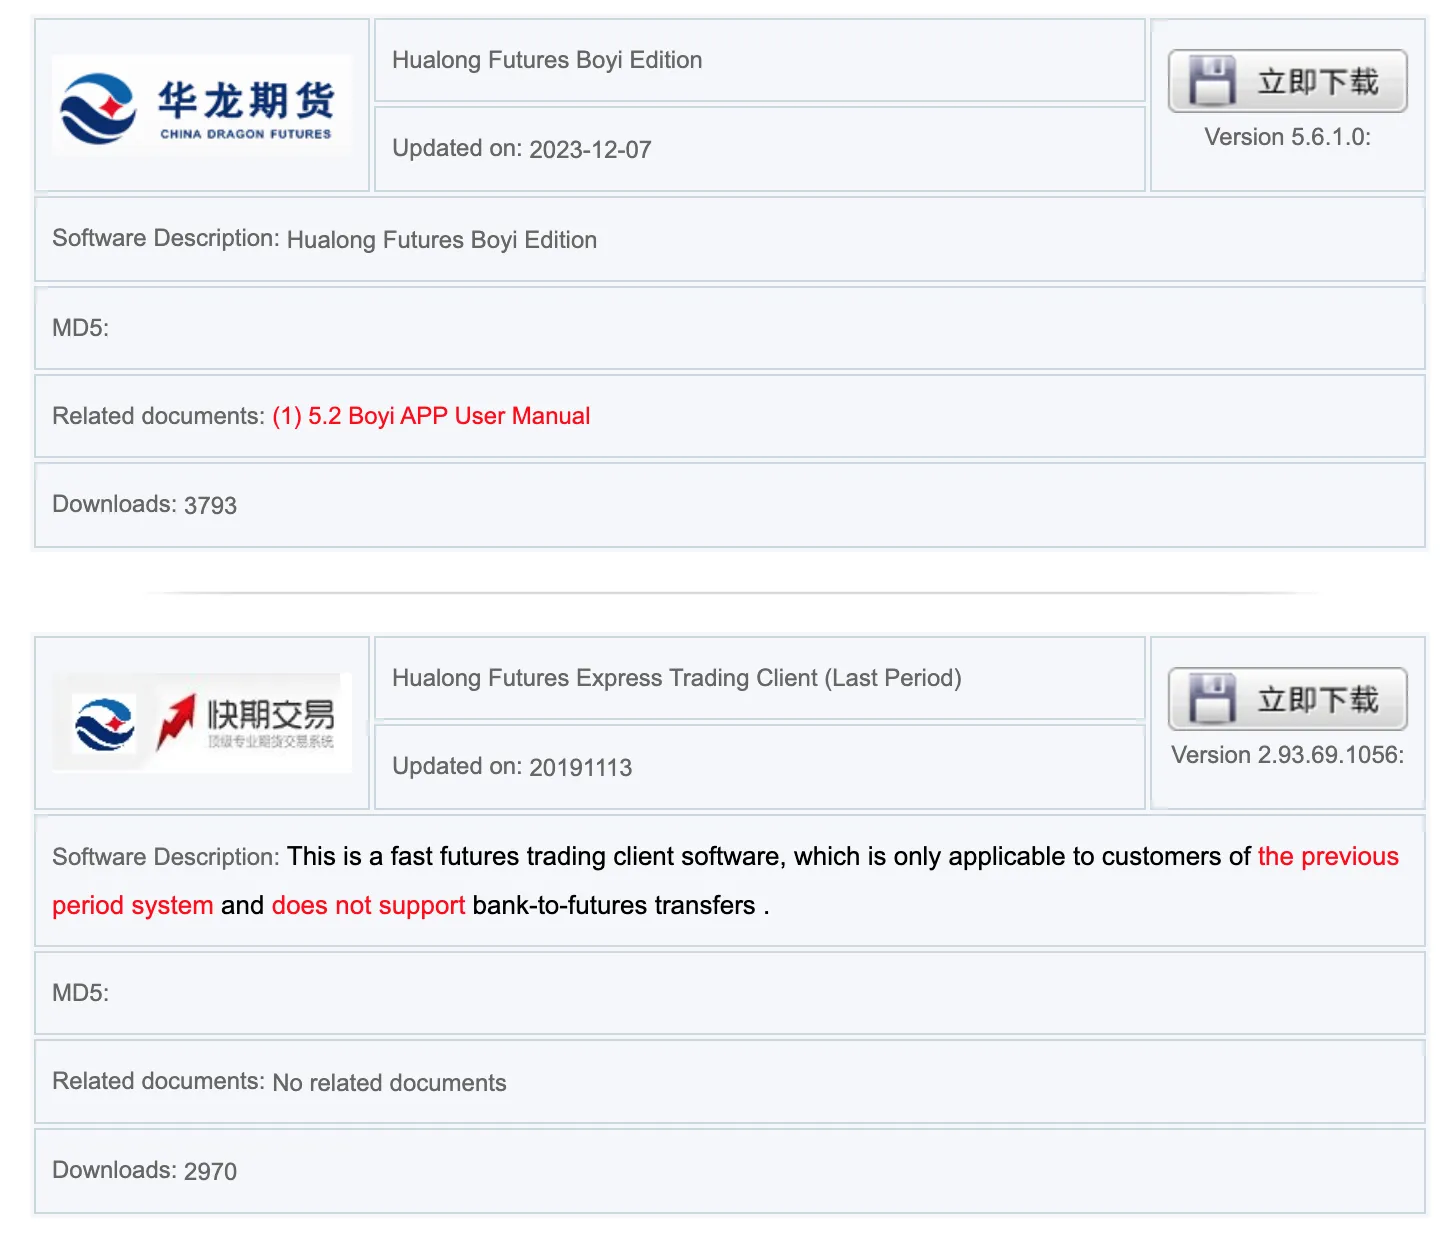
Task: Click the 'bank-to-futures transfers' text
Action: click(614, 905)
